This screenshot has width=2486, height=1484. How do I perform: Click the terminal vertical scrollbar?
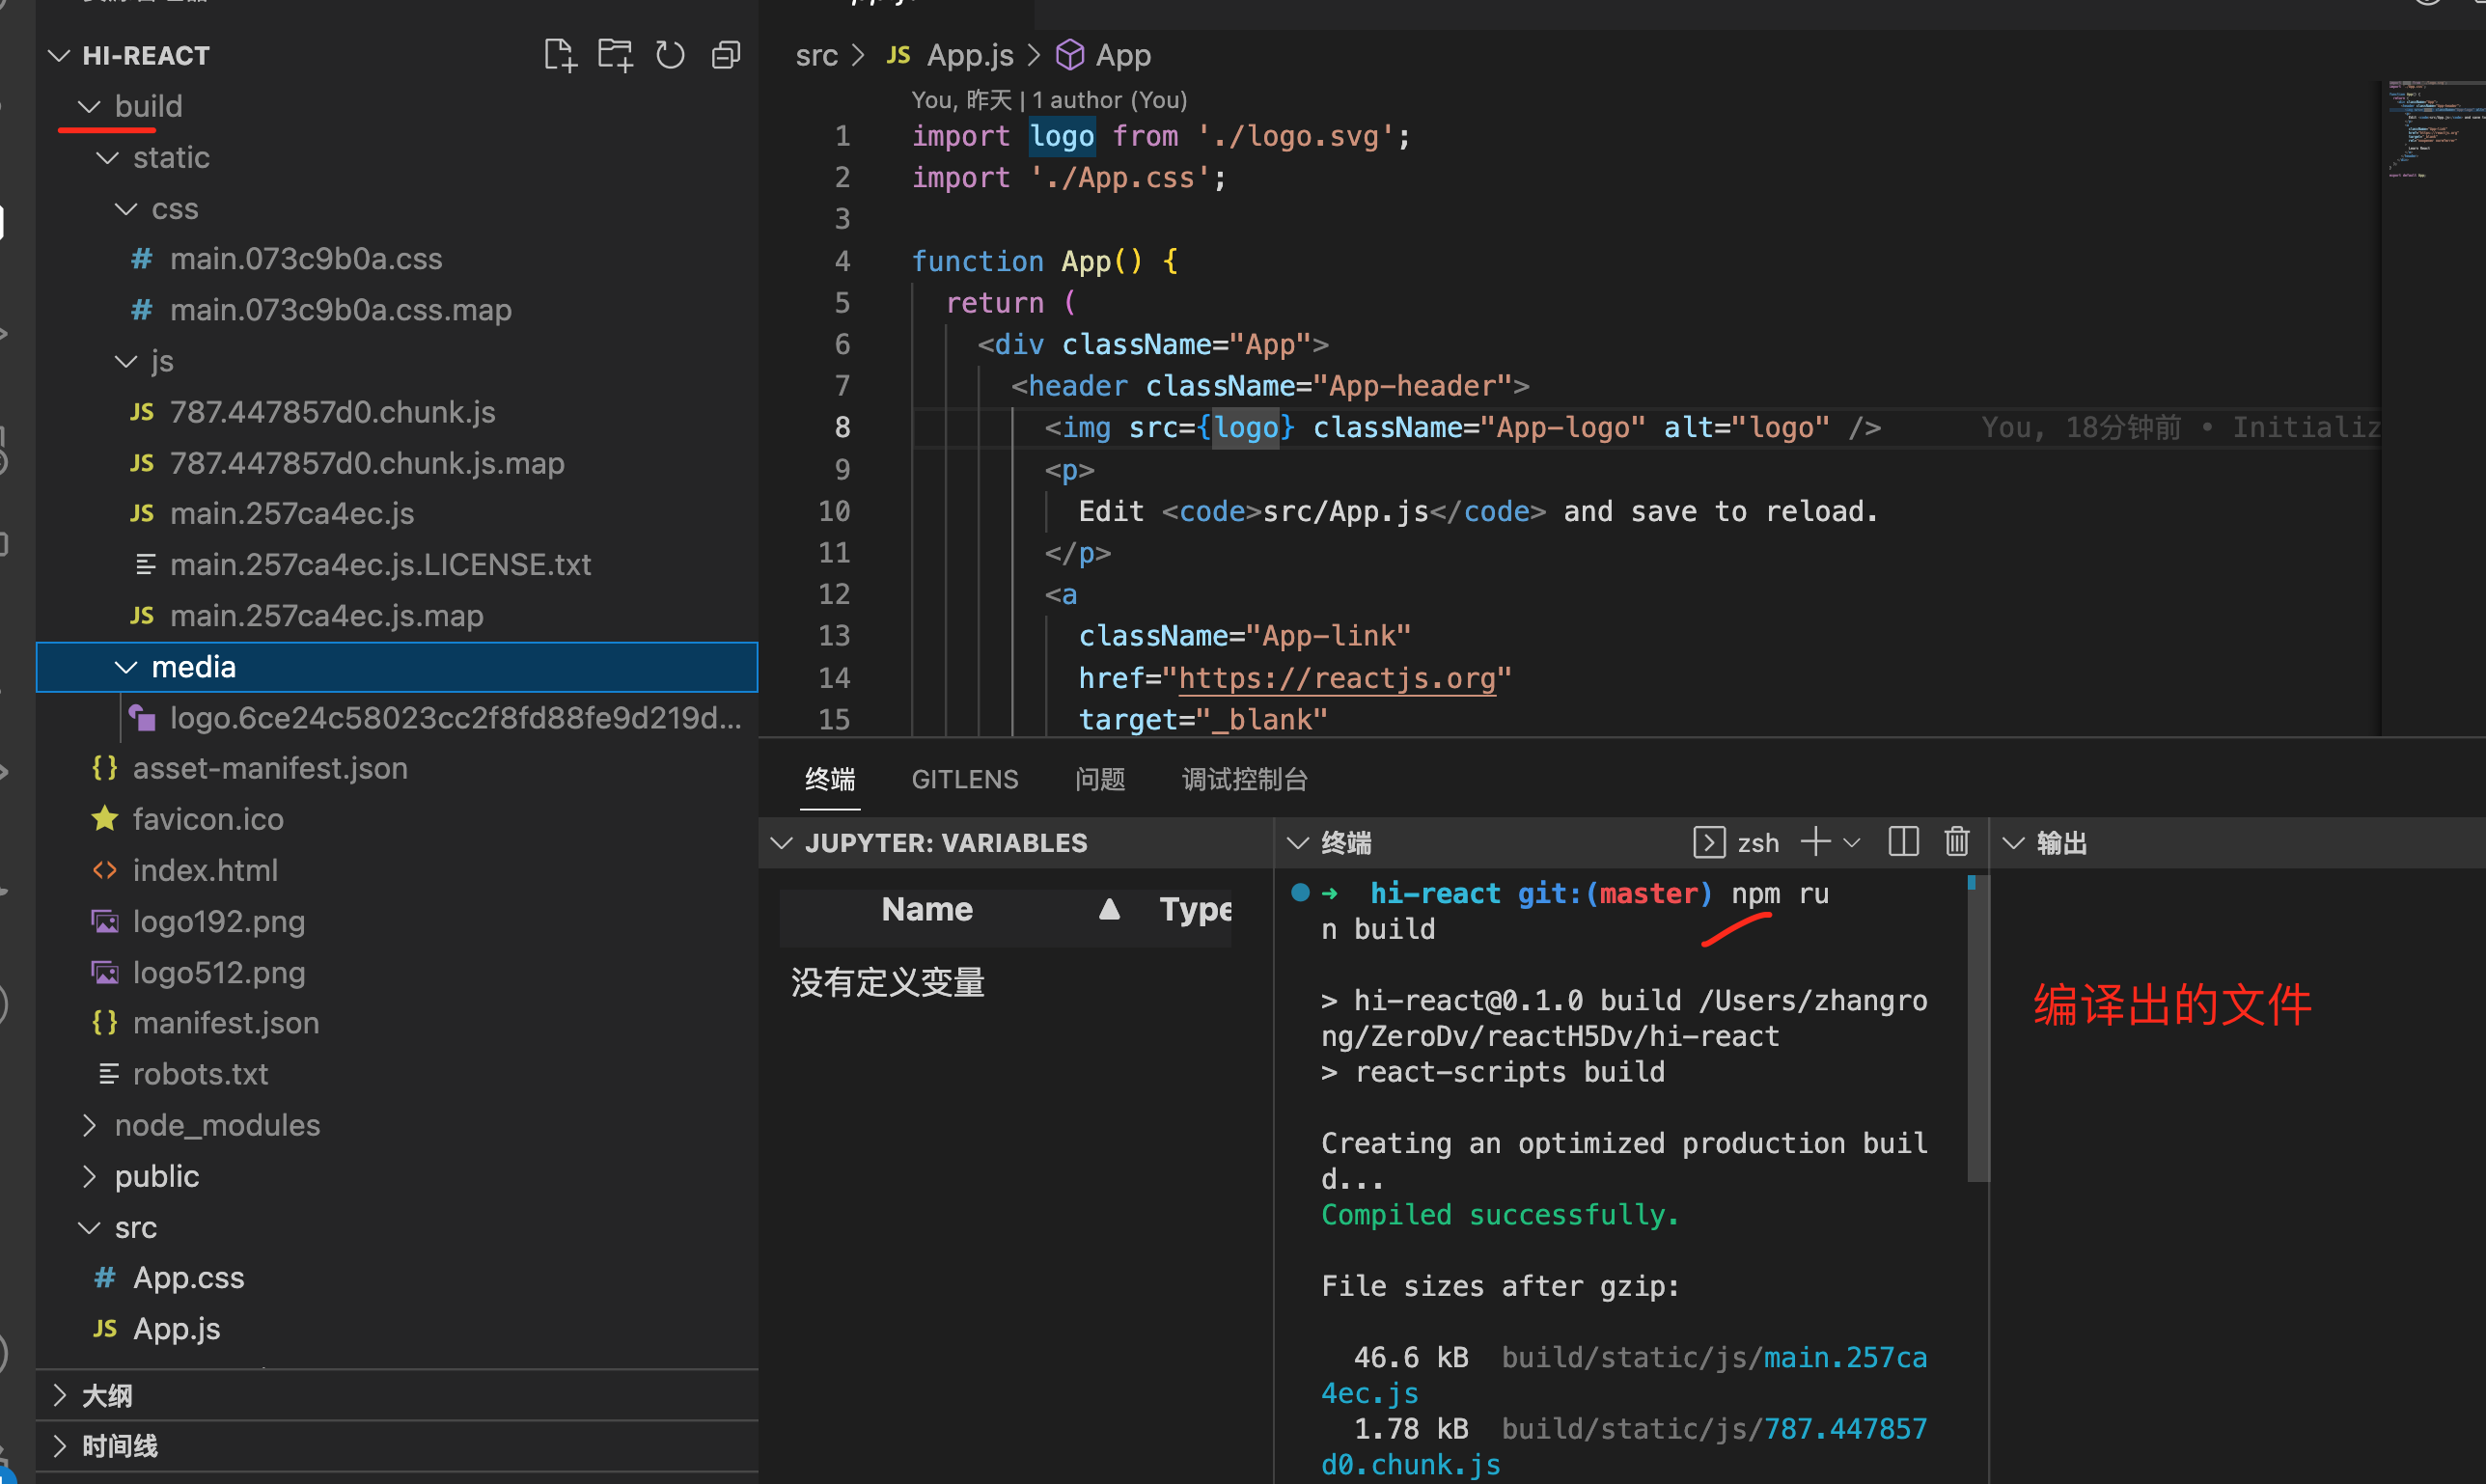tap(1977, 1030)
